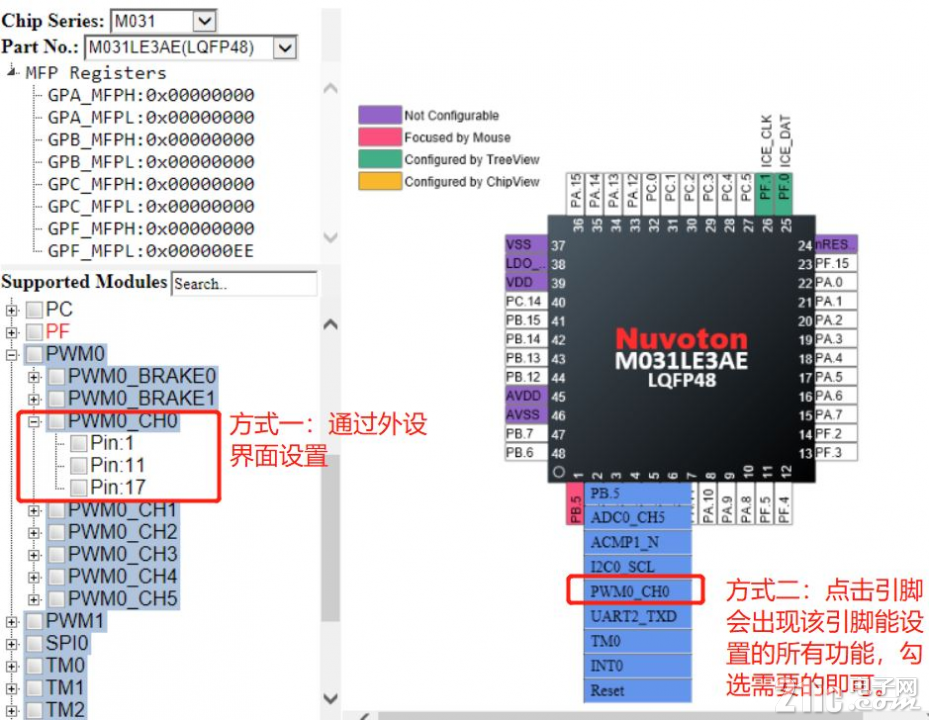Image resolution: width=929 pixels, height=720 pixels.
Task: Check the PWM0 module checkbox
Action: click(x=34, y=354)
